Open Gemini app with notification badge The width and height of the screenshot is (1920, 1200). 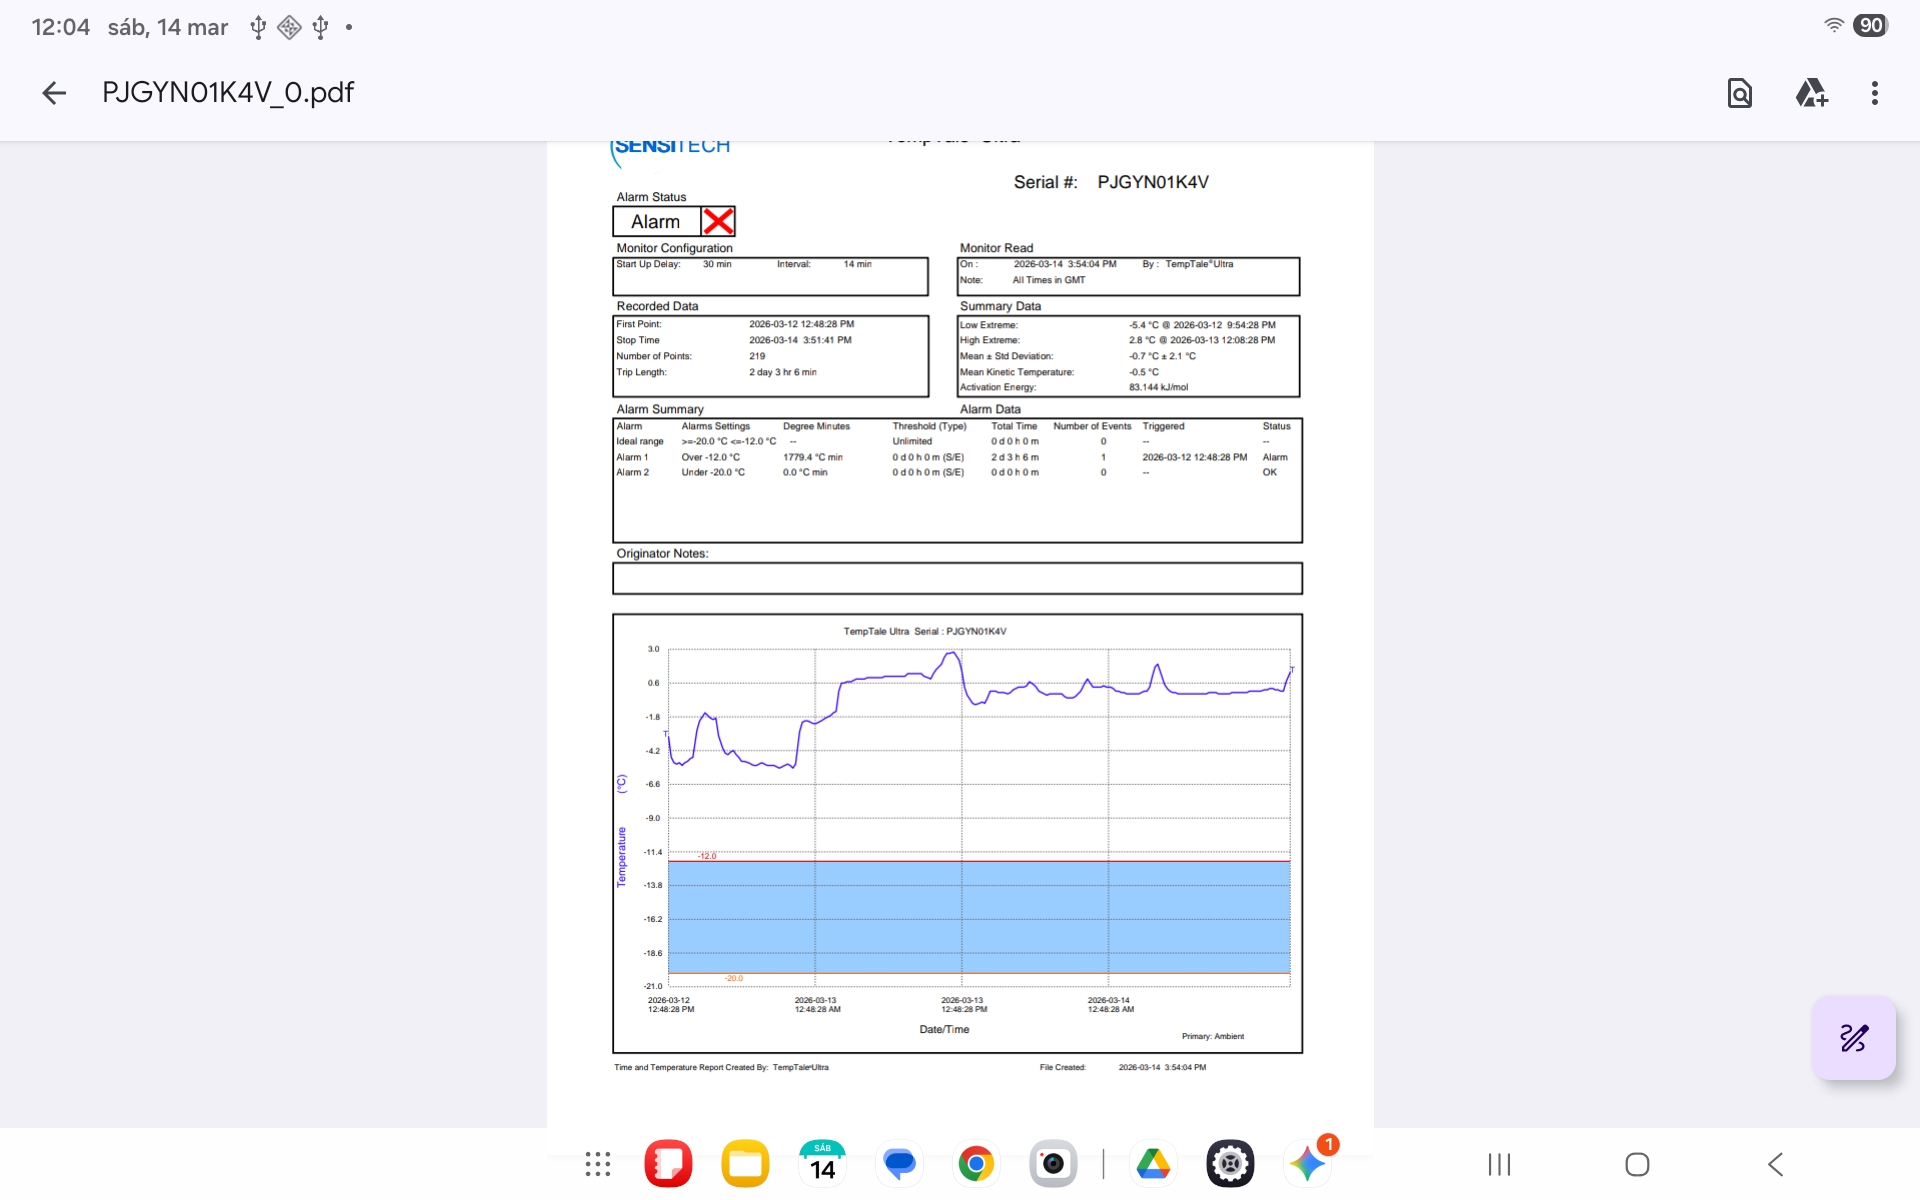pos(1307,1164)
